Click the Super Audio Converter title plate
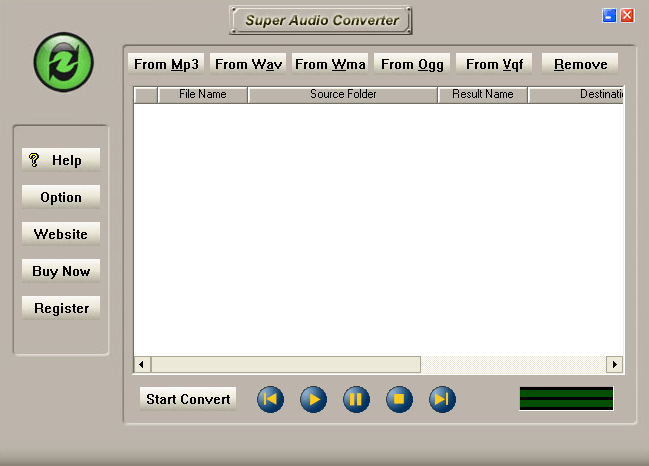The image size is (649, 466). click(x=321, y=20)
